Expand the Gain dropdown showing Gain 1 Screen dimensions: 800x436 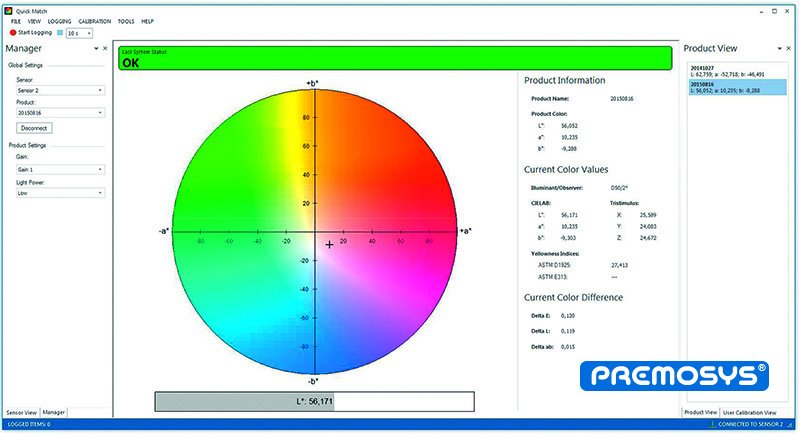click(x=60, y=169)
